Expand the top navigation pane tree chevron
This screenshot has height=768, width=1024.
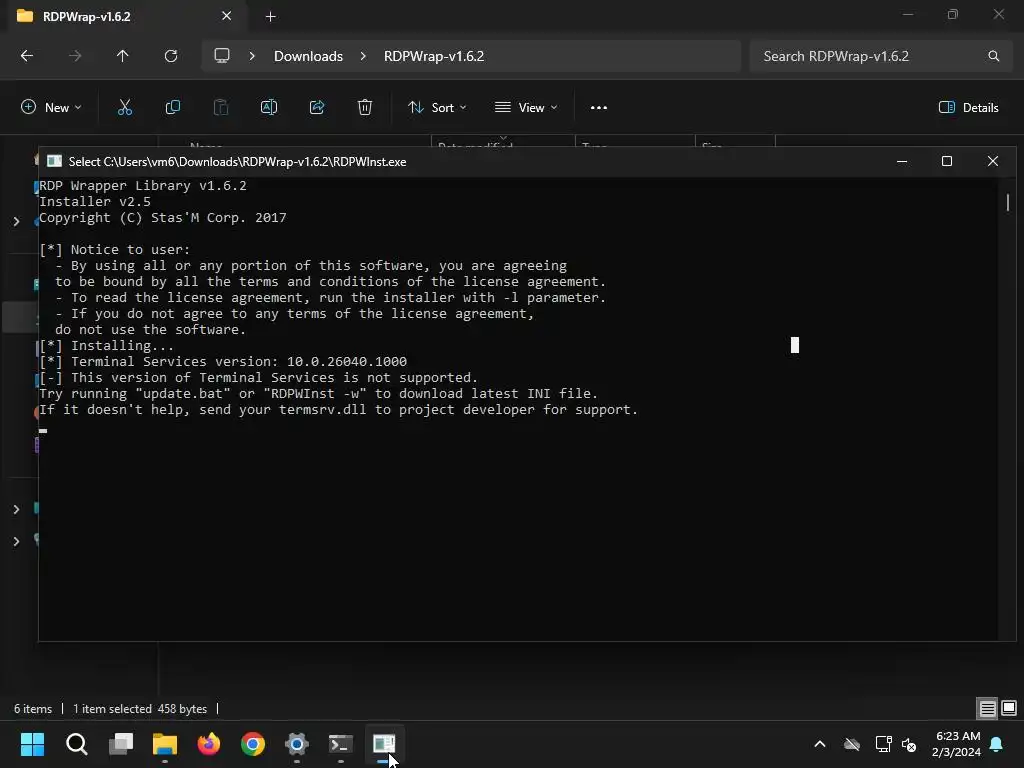pyautogui.click(x=16, y=221)
